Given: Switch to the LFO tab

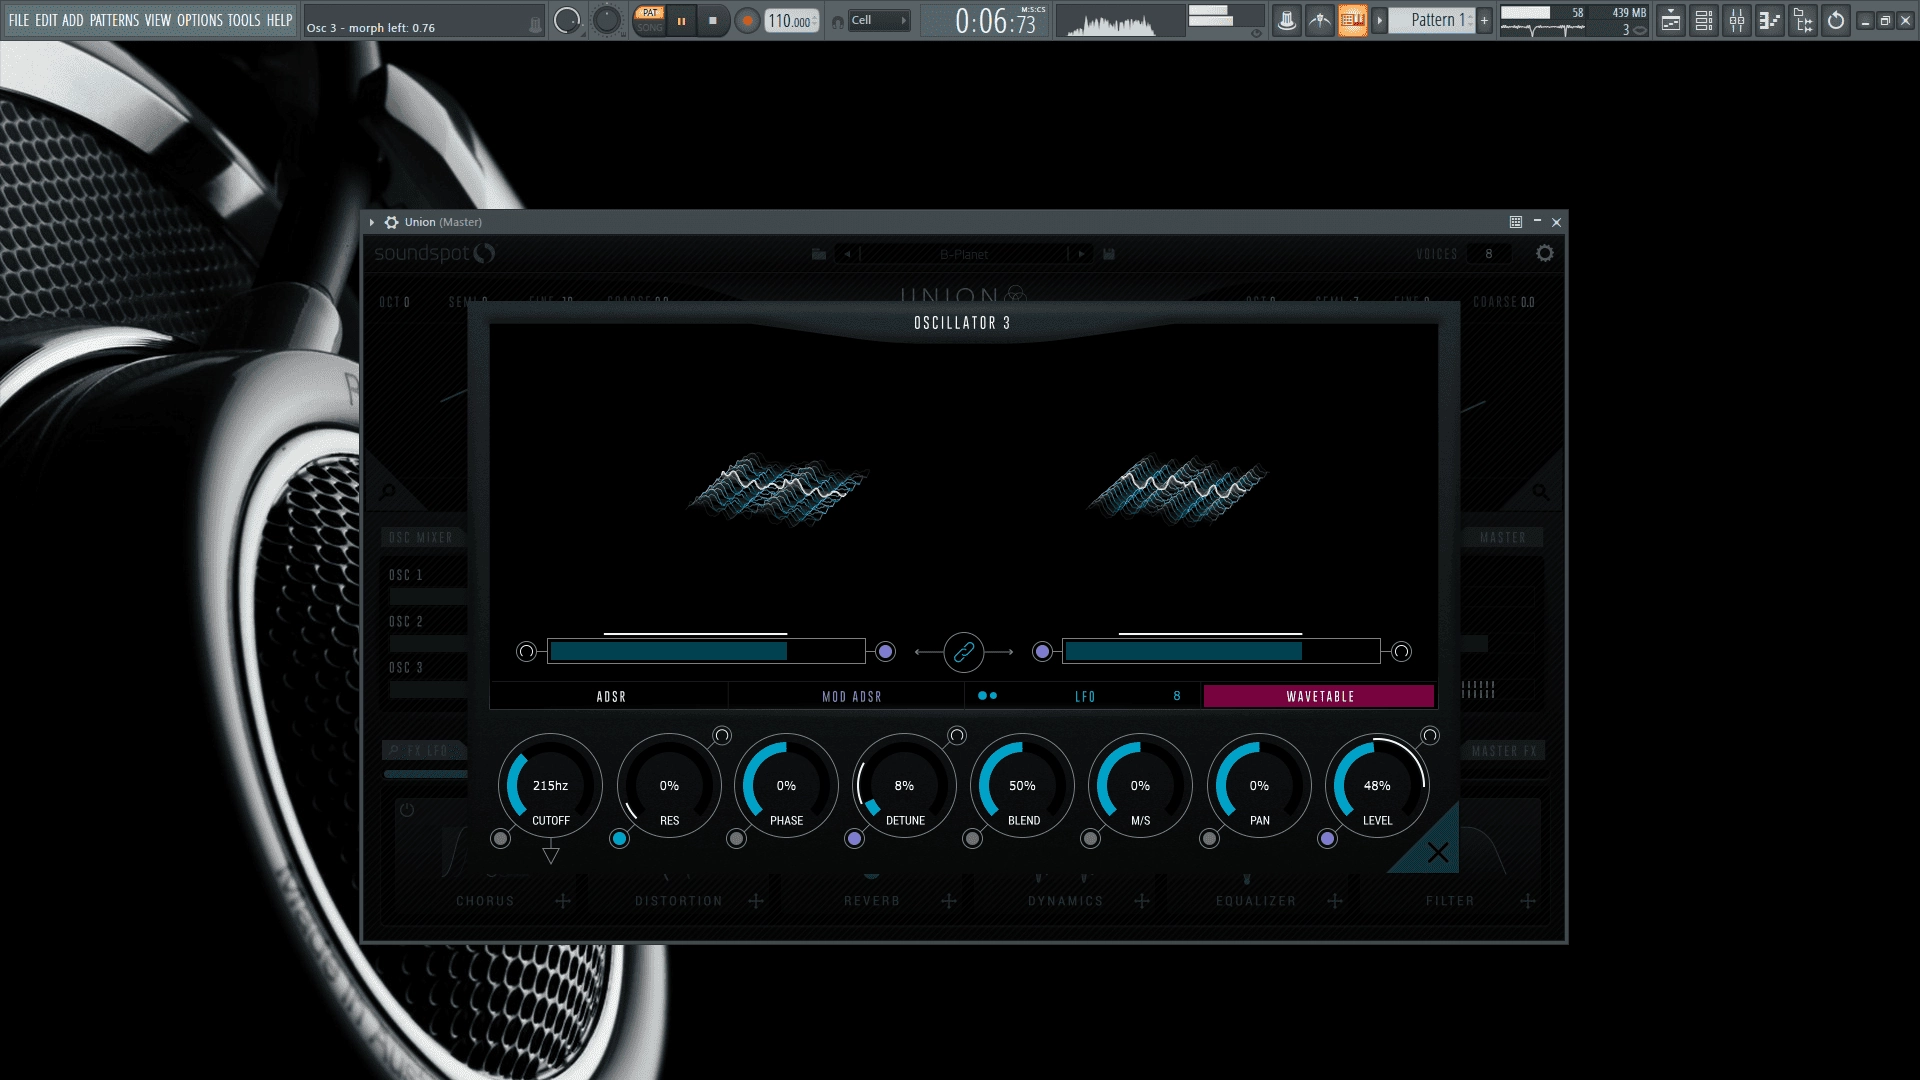Looking at the screenshot, I should (1085, 697).
